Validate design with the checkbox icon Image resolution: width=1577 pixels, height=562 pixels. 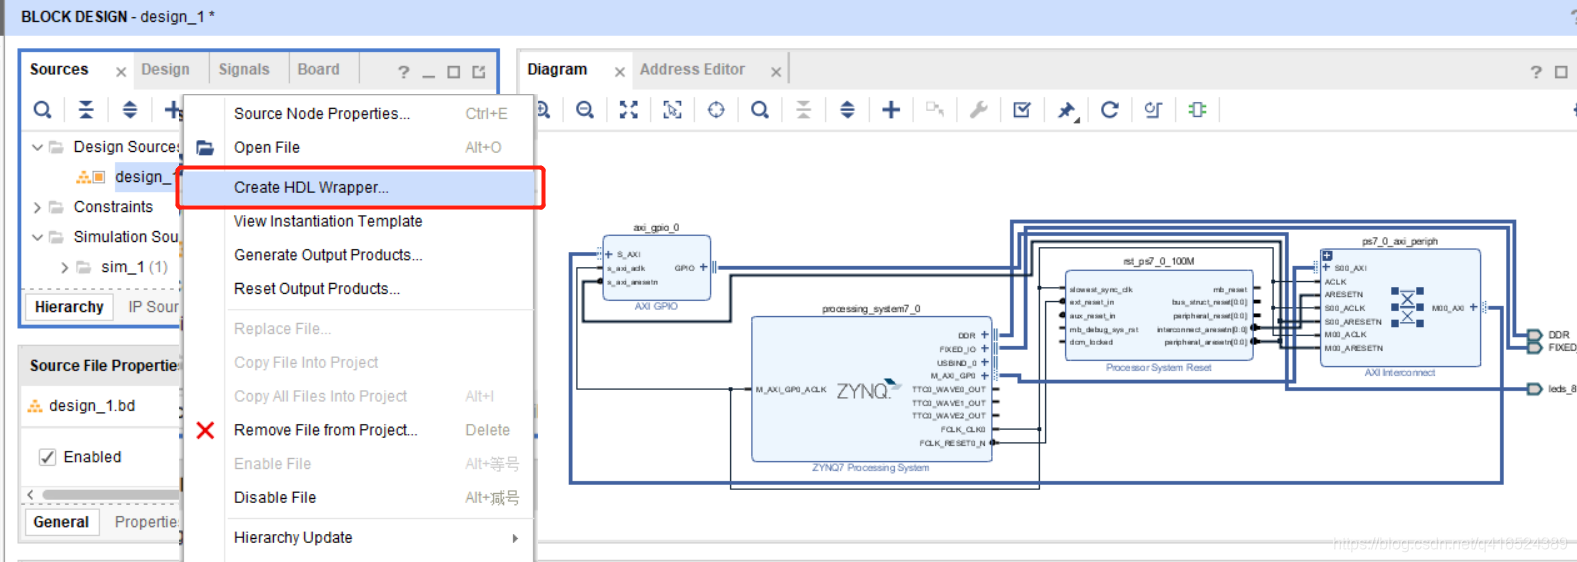(1022, 110)
